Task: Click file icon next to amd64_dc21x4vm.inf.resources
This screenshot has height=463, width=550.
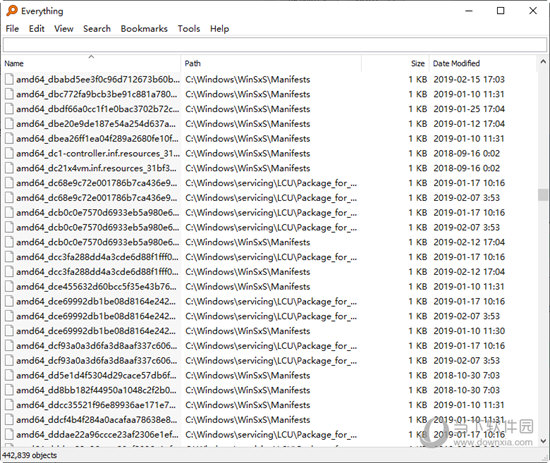Action: click(9, 168)
